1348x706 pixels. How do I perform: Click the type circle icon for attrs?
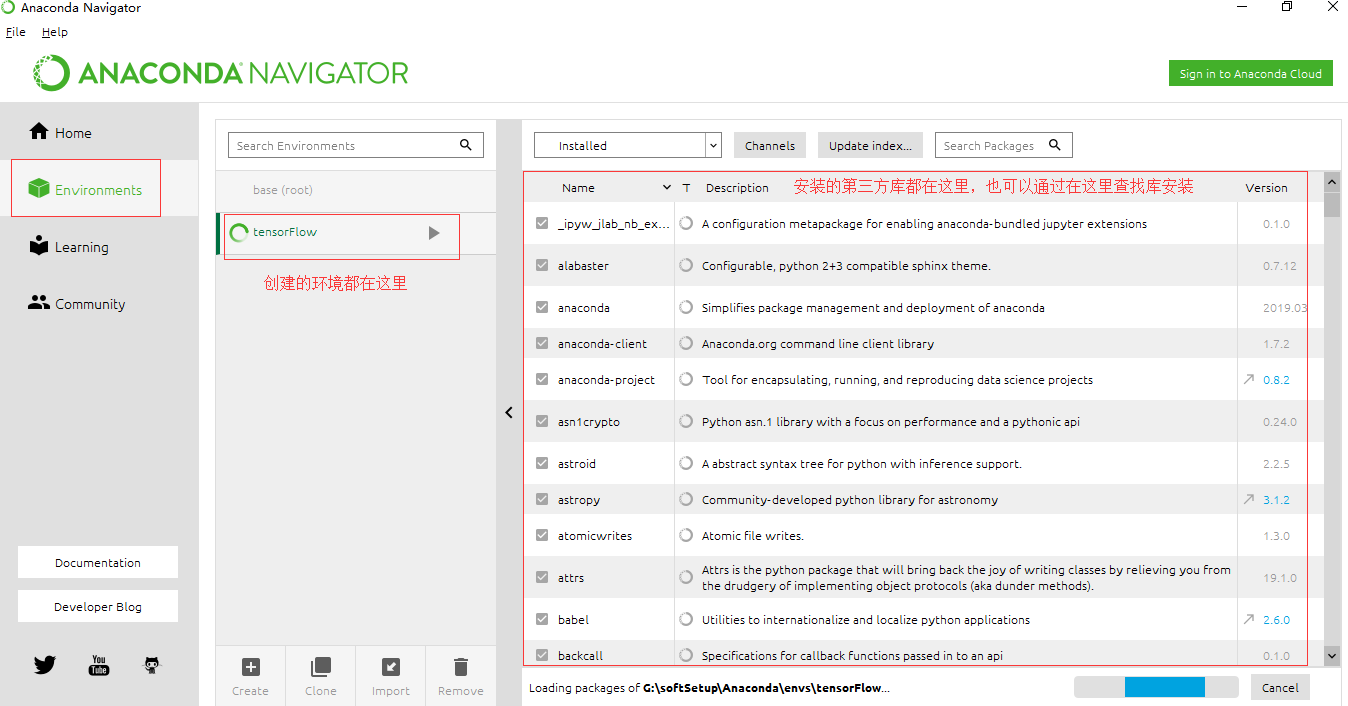point(686,578)
